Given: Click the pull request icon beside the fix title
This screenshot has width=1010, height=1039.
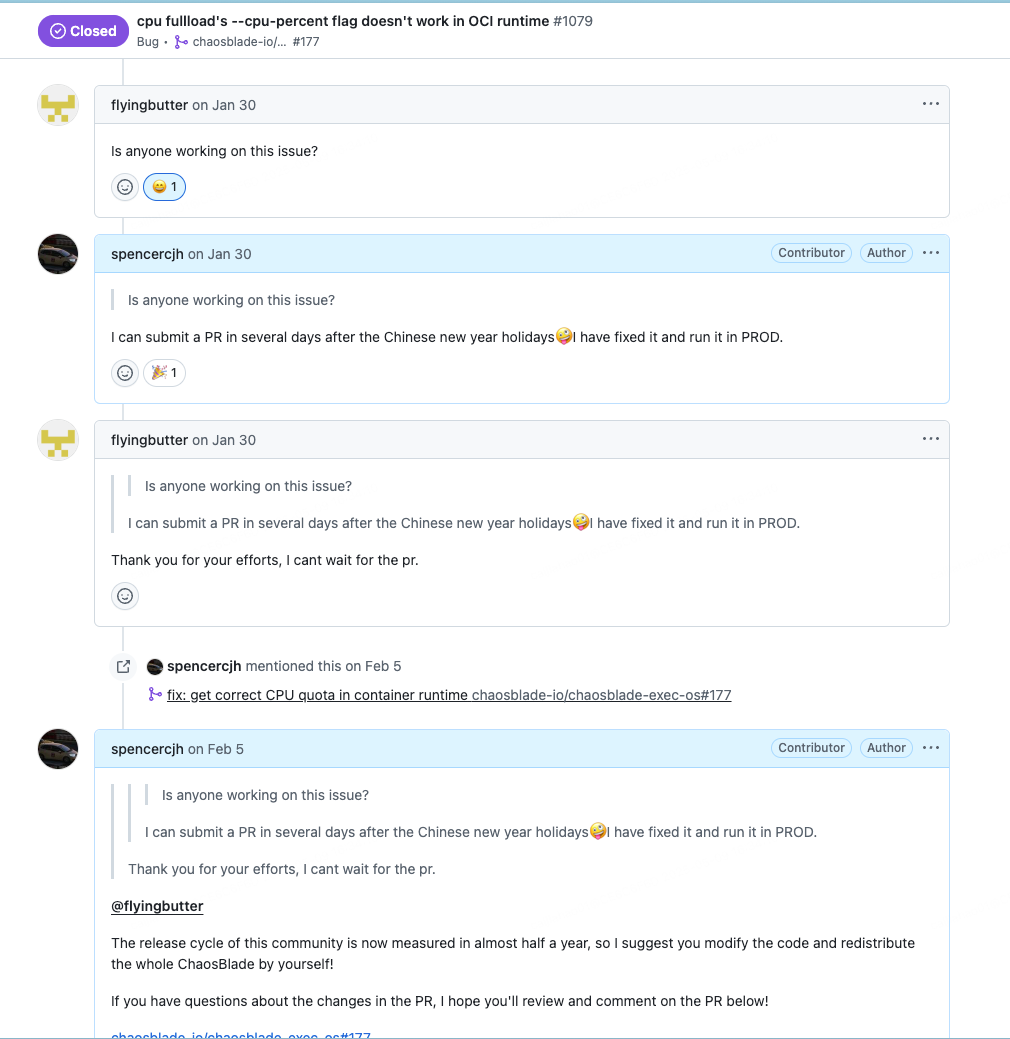Looking at the screenshot, I should click(x=155, y=695).
